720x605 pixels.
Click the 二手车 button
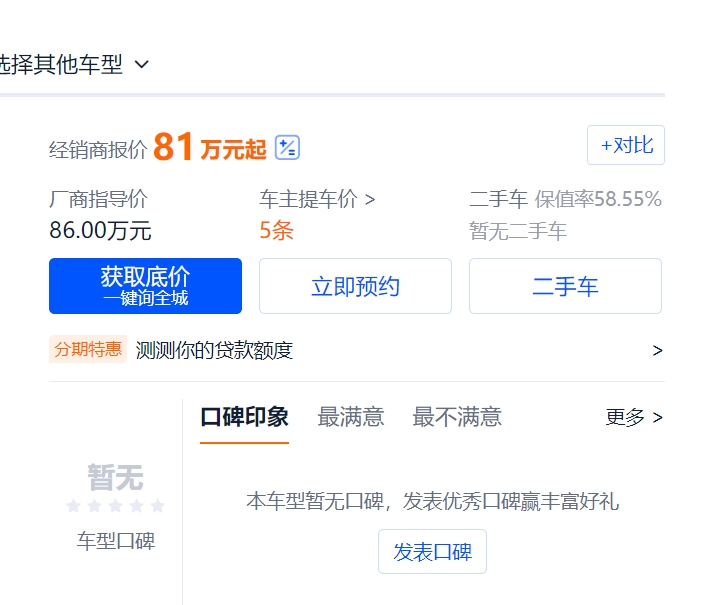click(565, 286)
